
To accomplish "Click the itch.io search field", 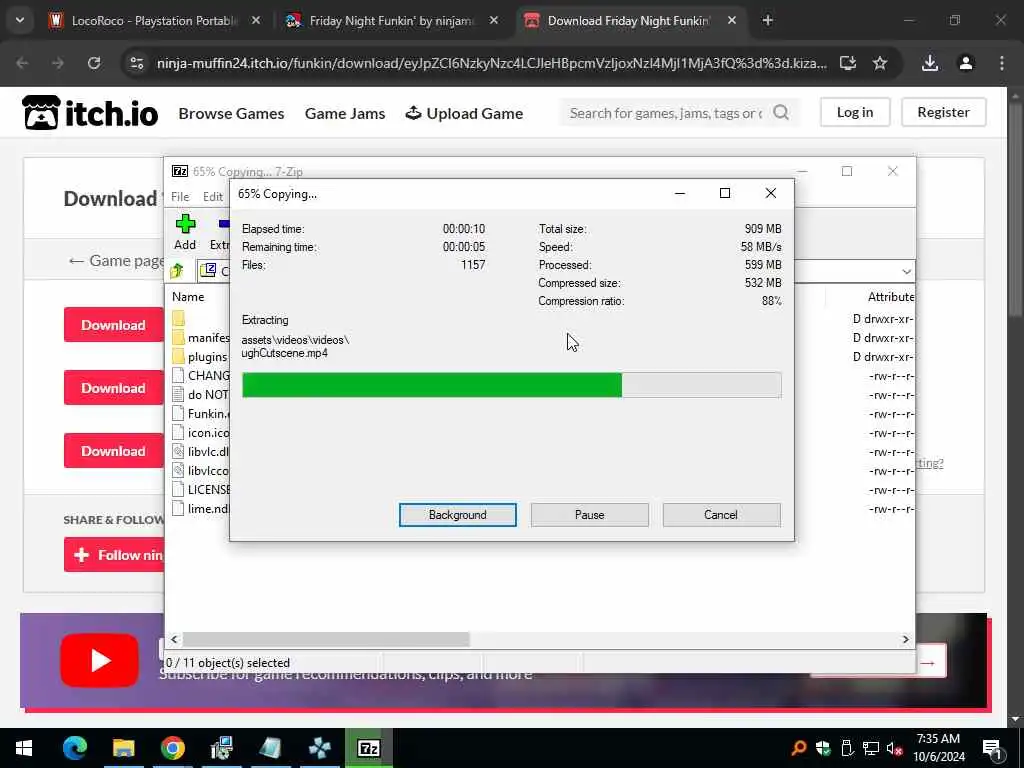I will click(666, 113).
